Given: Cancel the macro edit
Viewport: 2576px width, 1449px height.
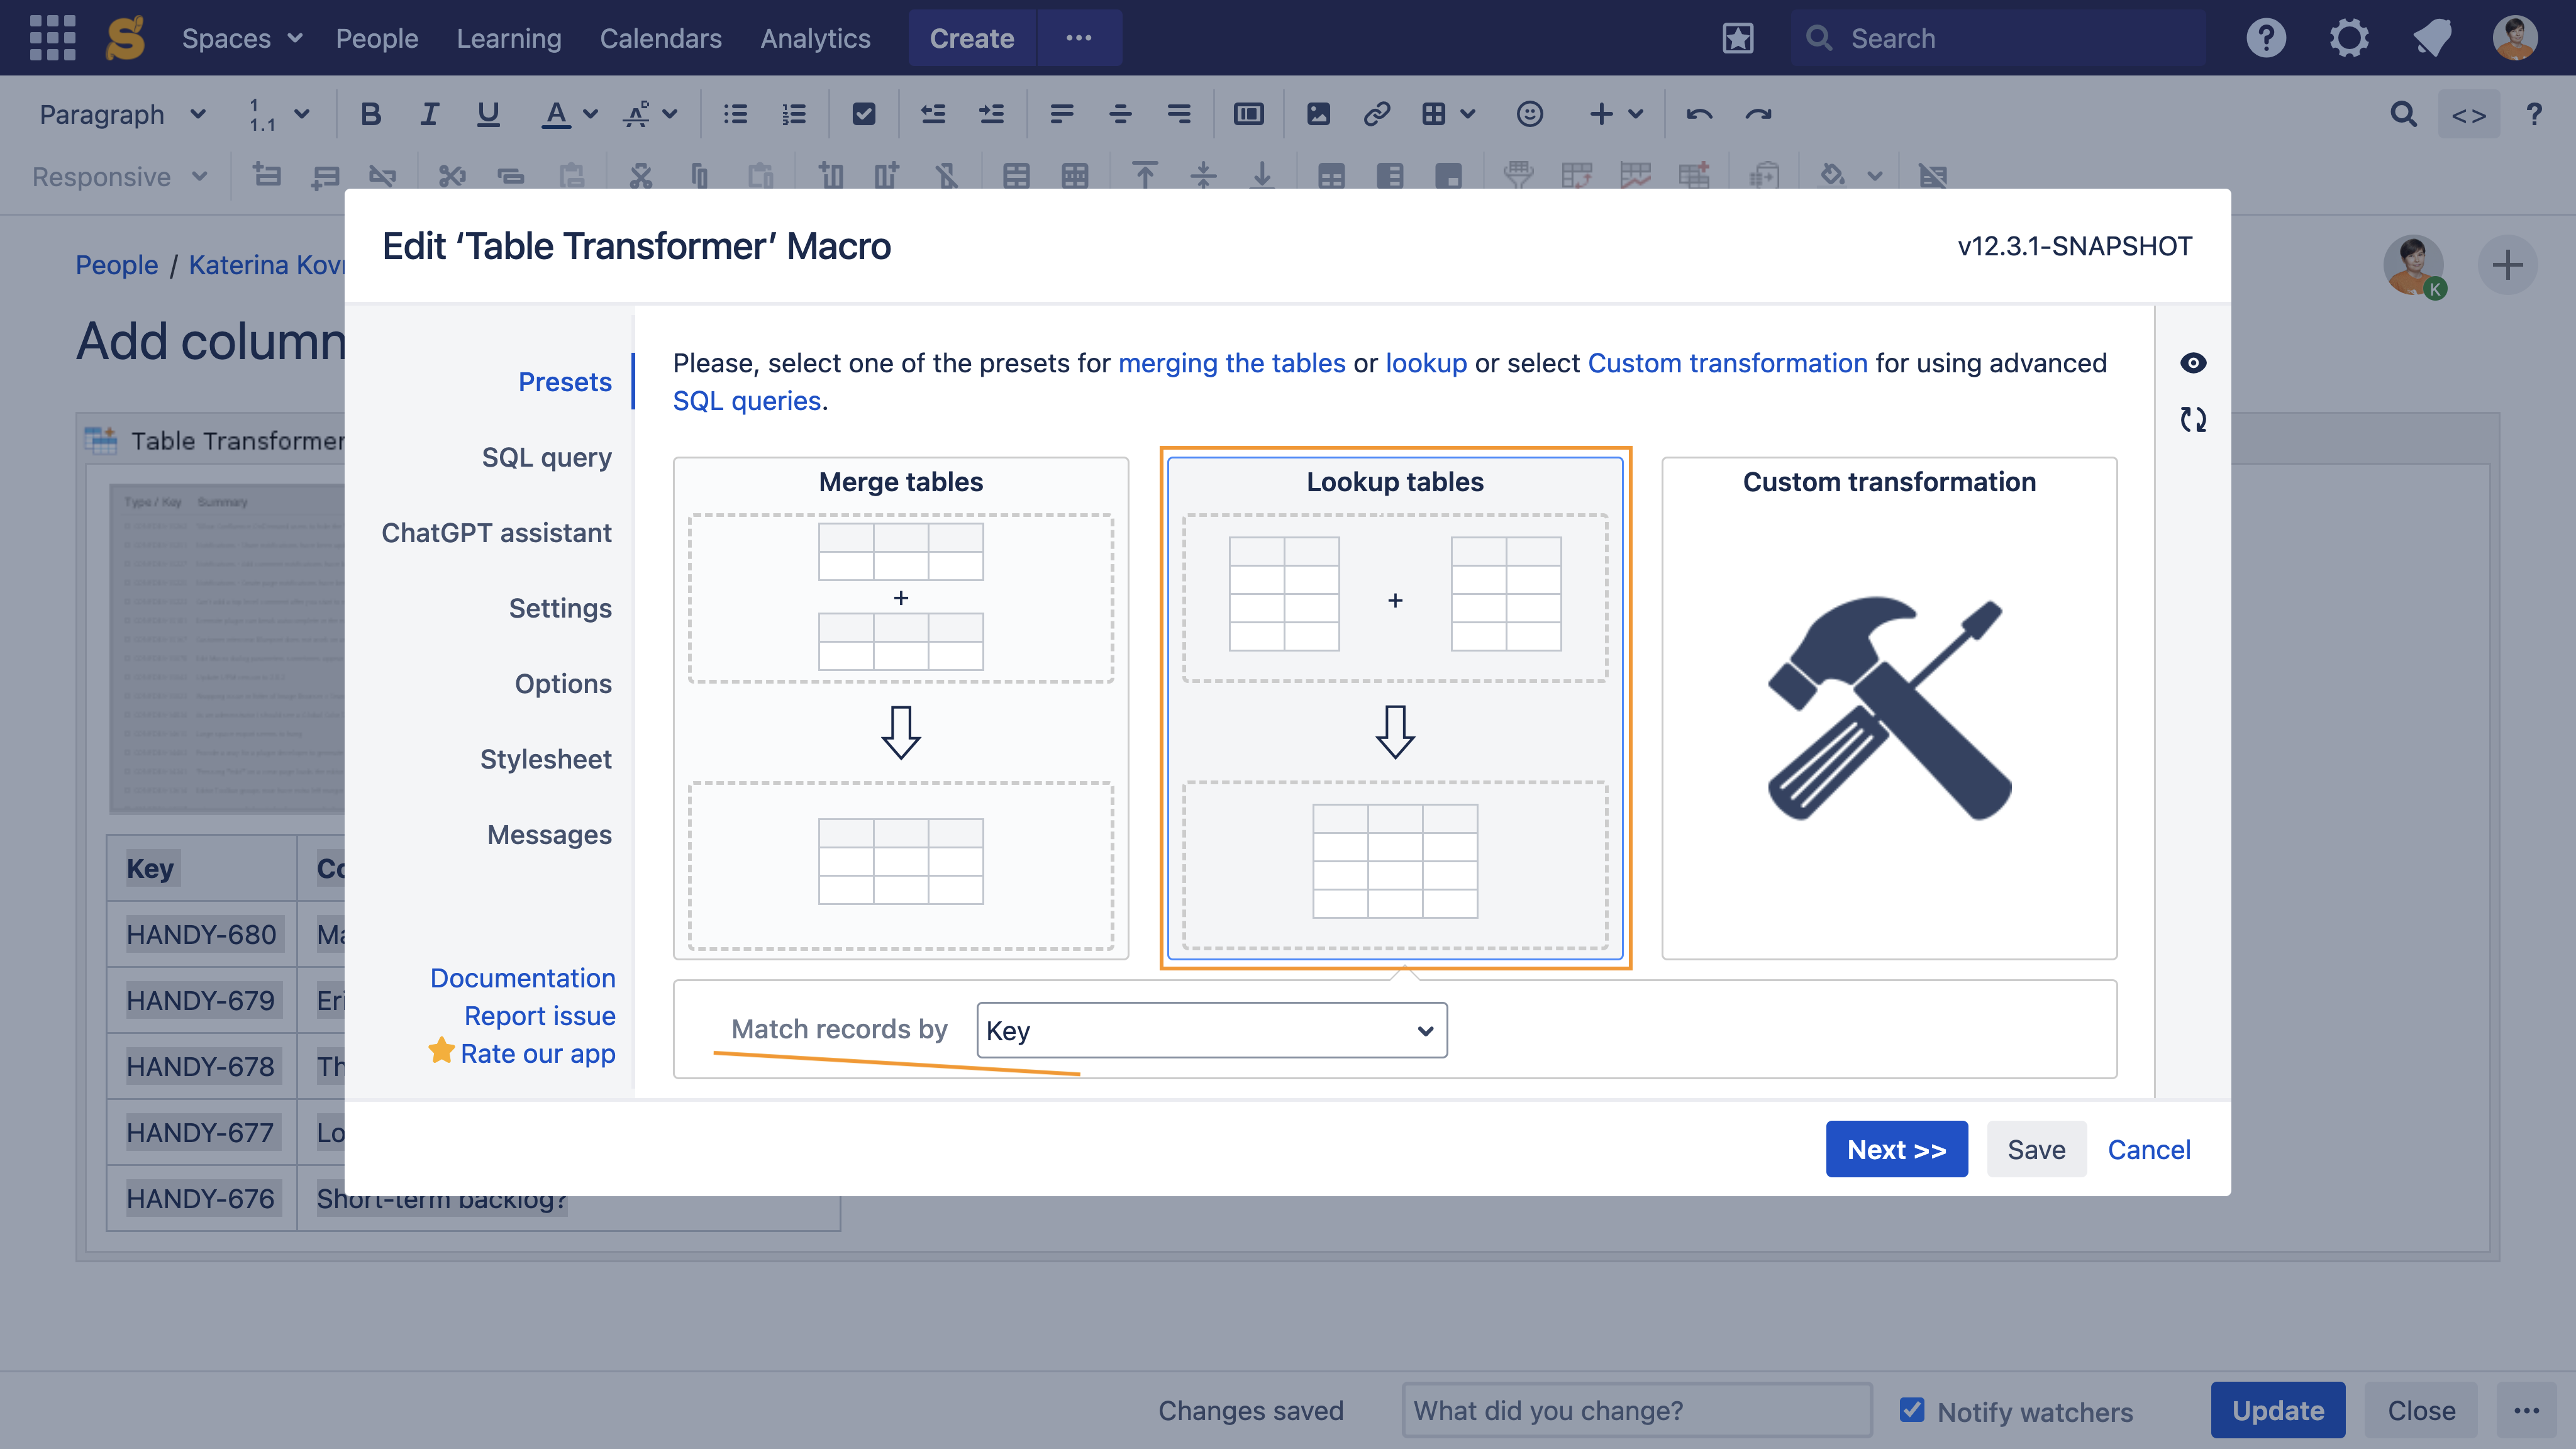Looking at the screenshot, I should [x=2149, y=1149].
